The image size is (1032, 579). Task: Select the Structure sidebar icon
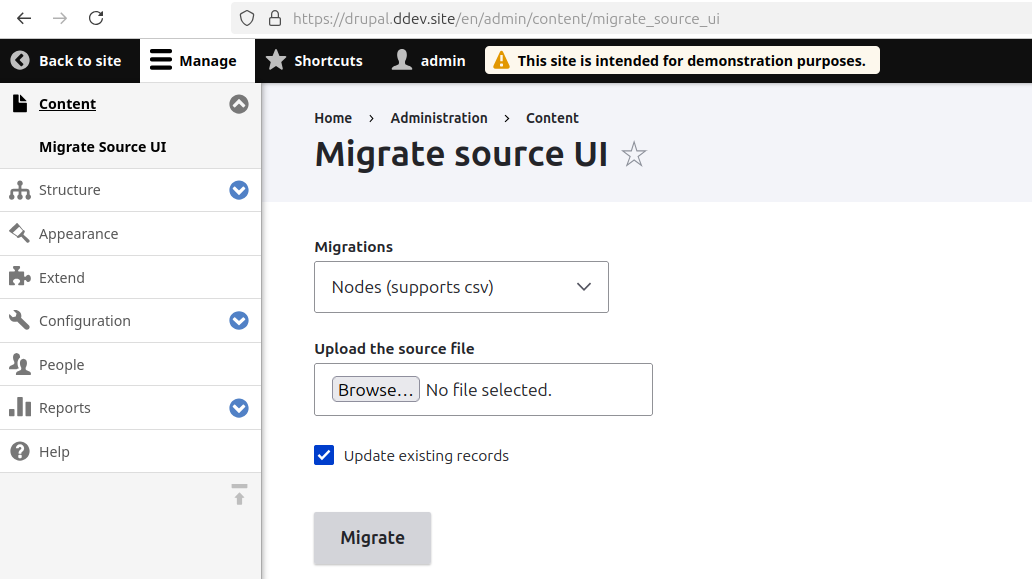click(x=18, y=190)
